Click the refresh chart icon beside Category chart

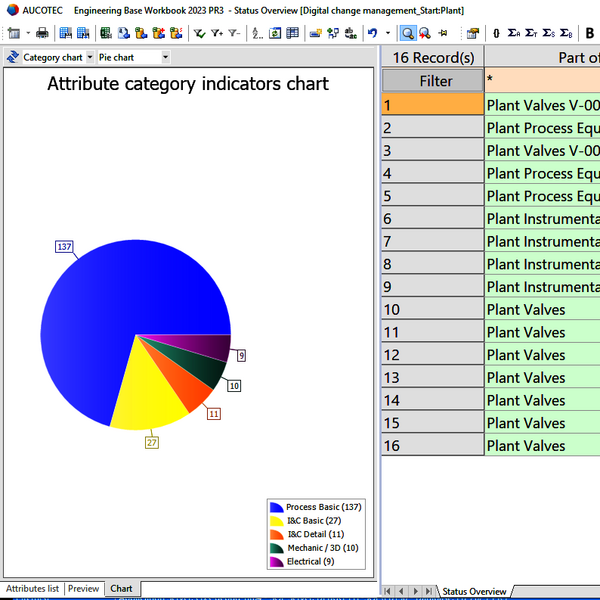click(13, 57)
